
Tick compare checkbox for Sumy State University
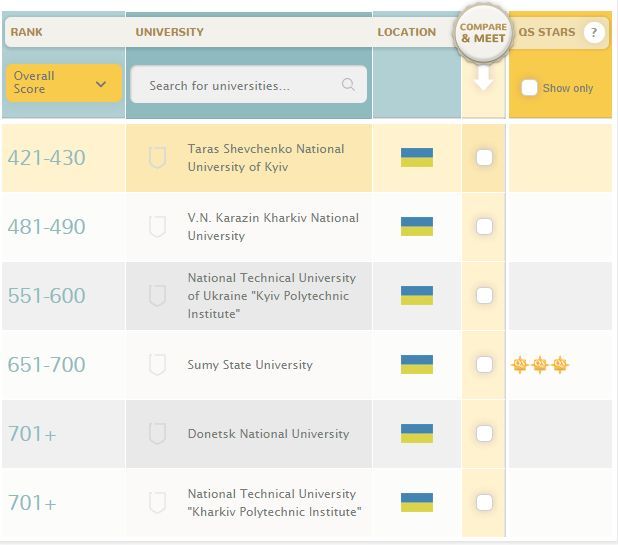click(x=484, y=365)
